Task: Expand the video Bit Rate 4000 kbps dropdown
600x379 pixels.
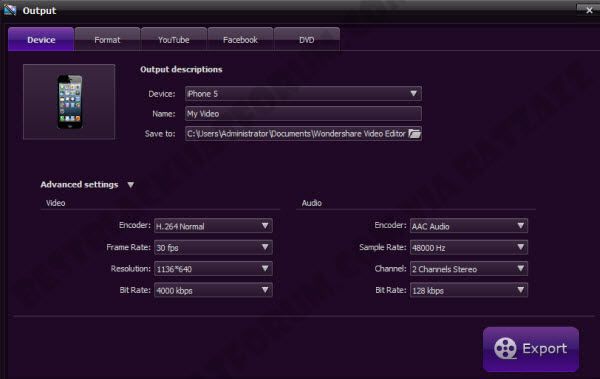Action: pyautogui.click(x=213, y=290)
